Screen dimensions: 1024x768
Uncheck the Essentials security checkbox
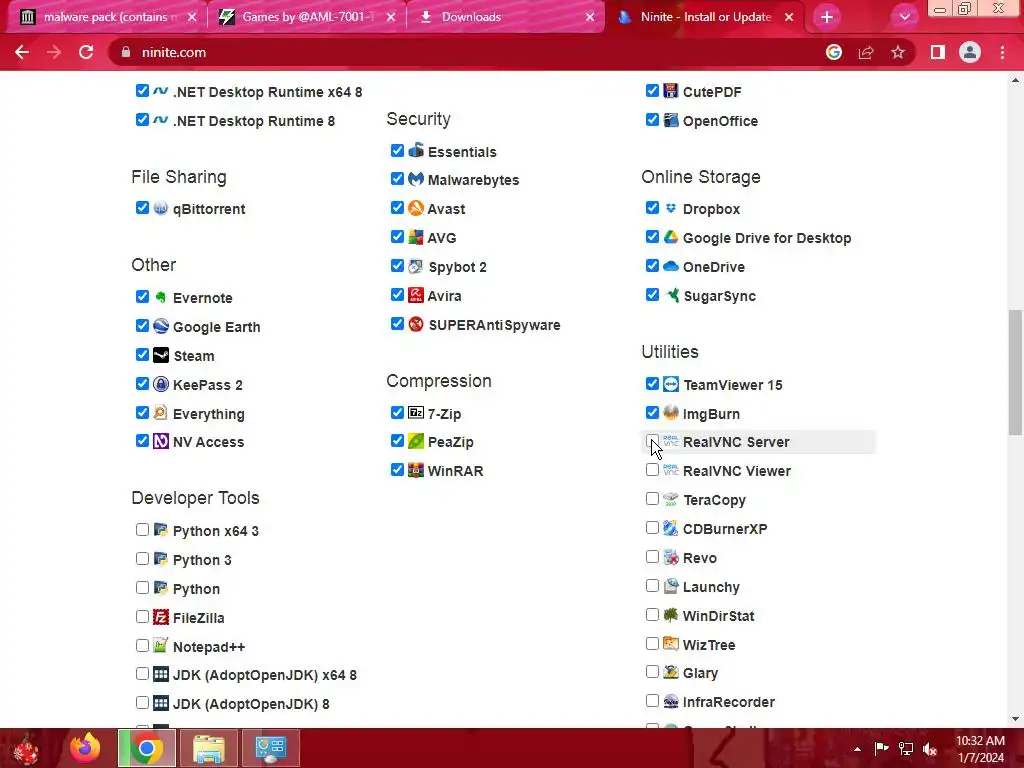[397, 151]
